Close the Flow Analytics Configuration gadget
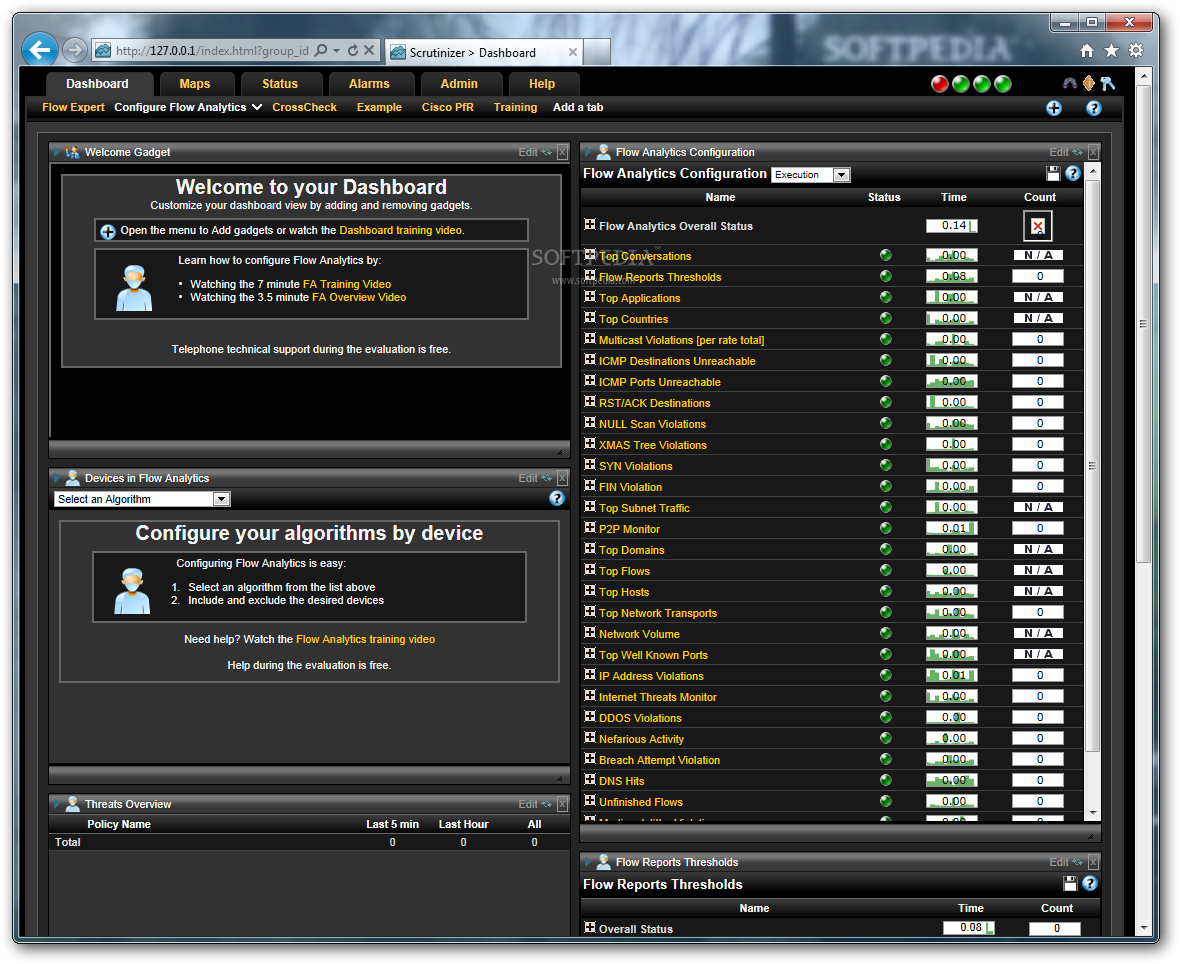 click(1093, 153)
